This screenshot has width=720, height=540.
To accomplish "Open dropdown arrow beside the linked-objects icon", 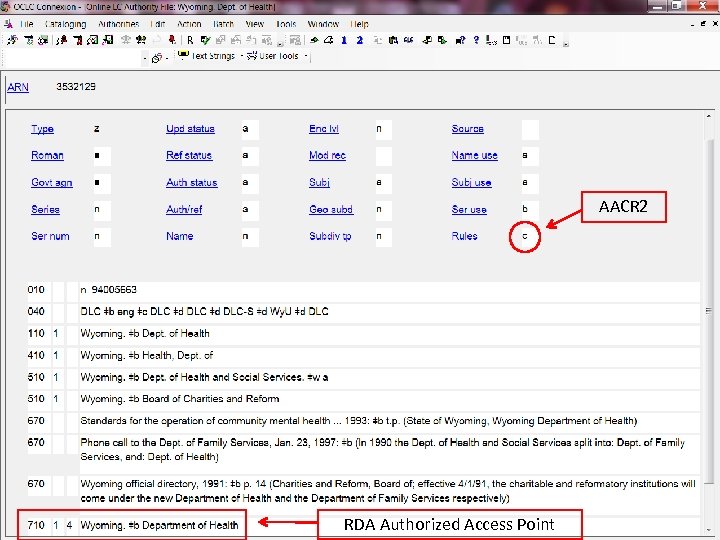I will [x=167, y=58].
